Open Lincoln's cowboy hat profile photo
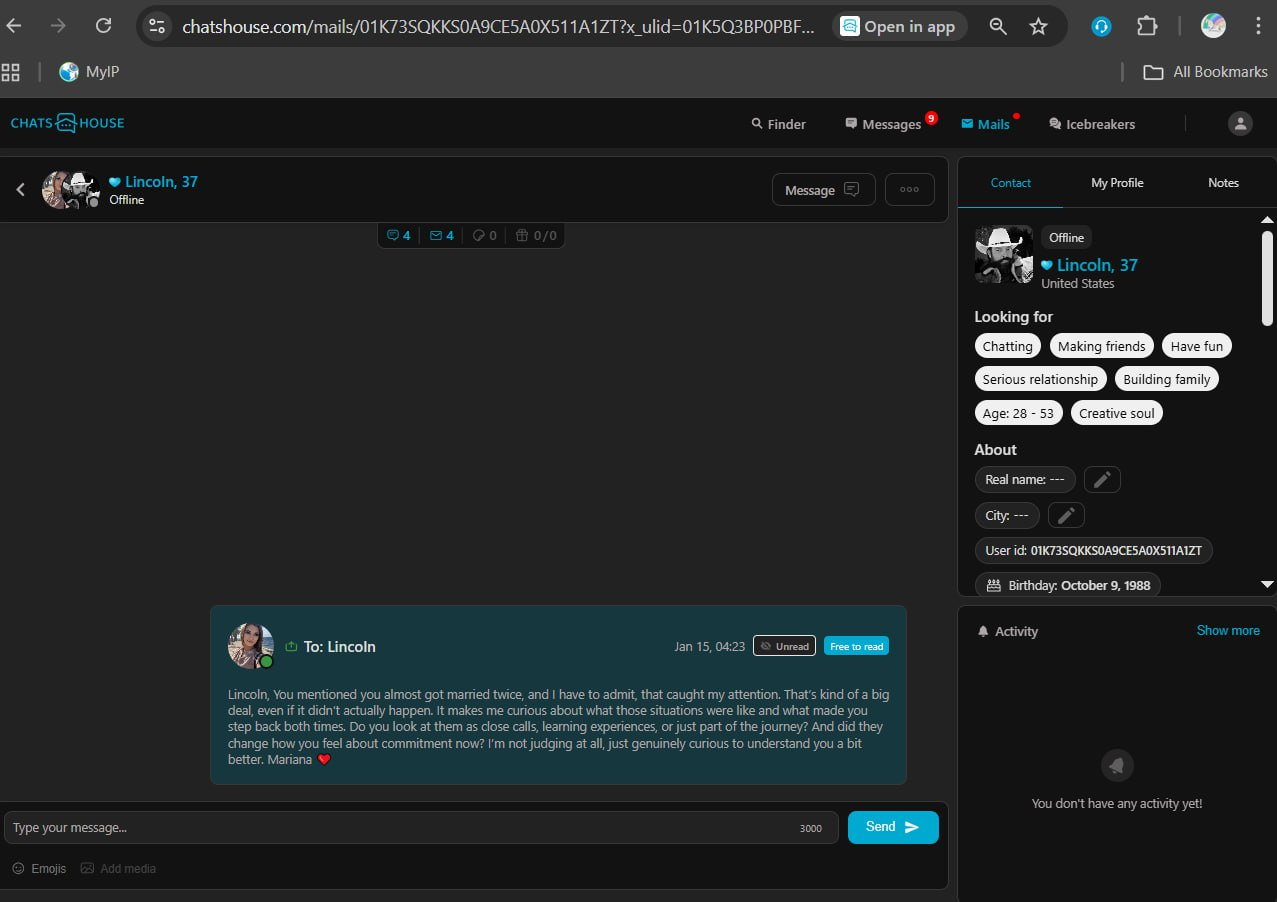This screenshot has width=1277, height=902. coord(1004,255)
